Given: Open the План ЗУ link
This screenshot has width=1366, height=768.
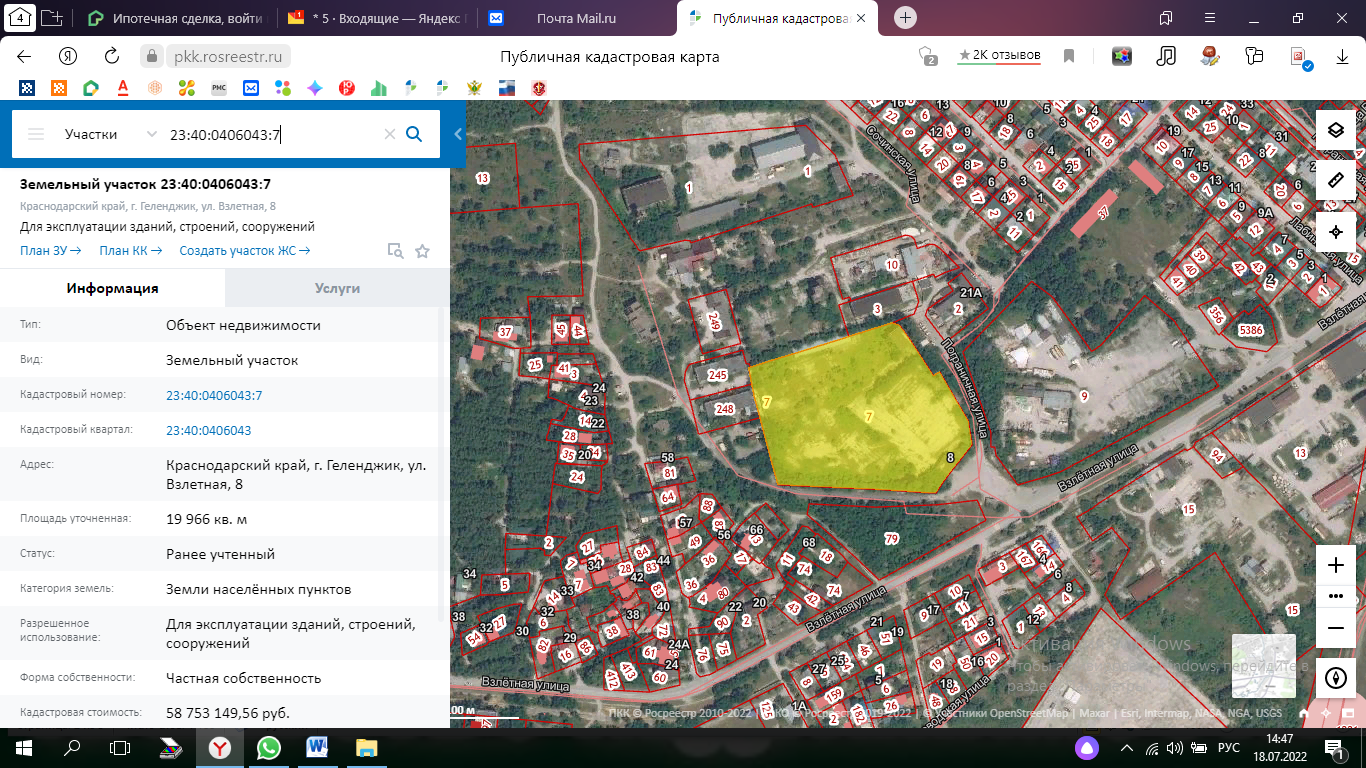Looking at the screenshot, I should click(x=50, y=251).
